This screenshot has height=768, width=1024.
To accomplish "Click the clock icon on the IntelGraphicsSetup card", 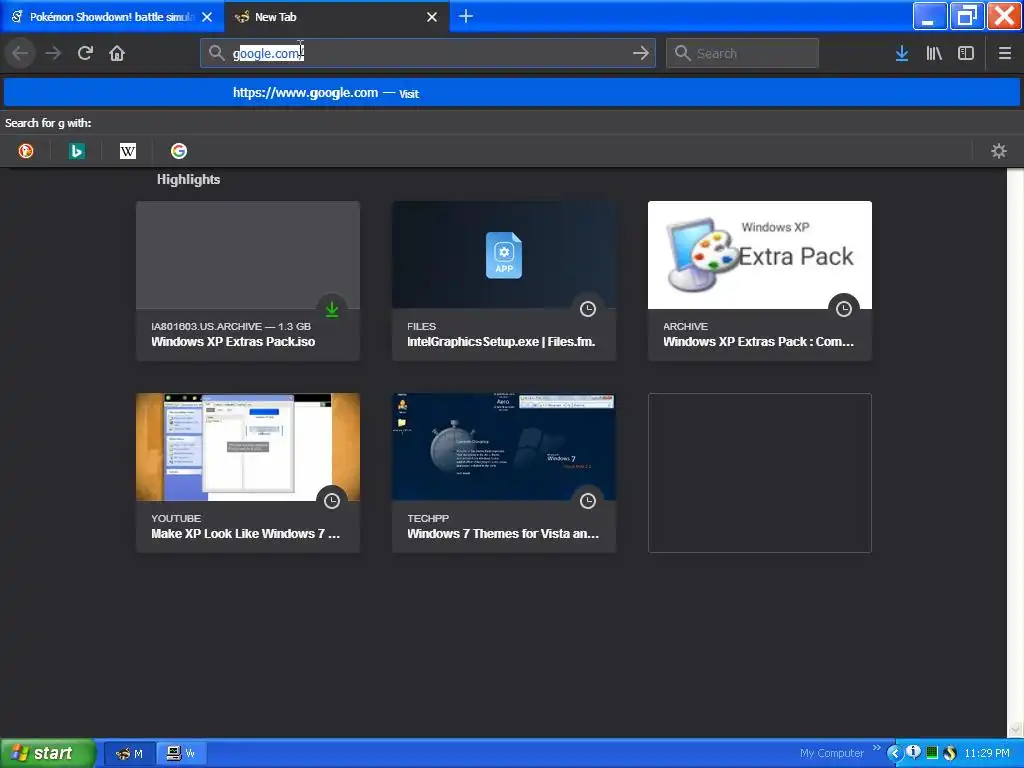I will click(x=588, y=309).
